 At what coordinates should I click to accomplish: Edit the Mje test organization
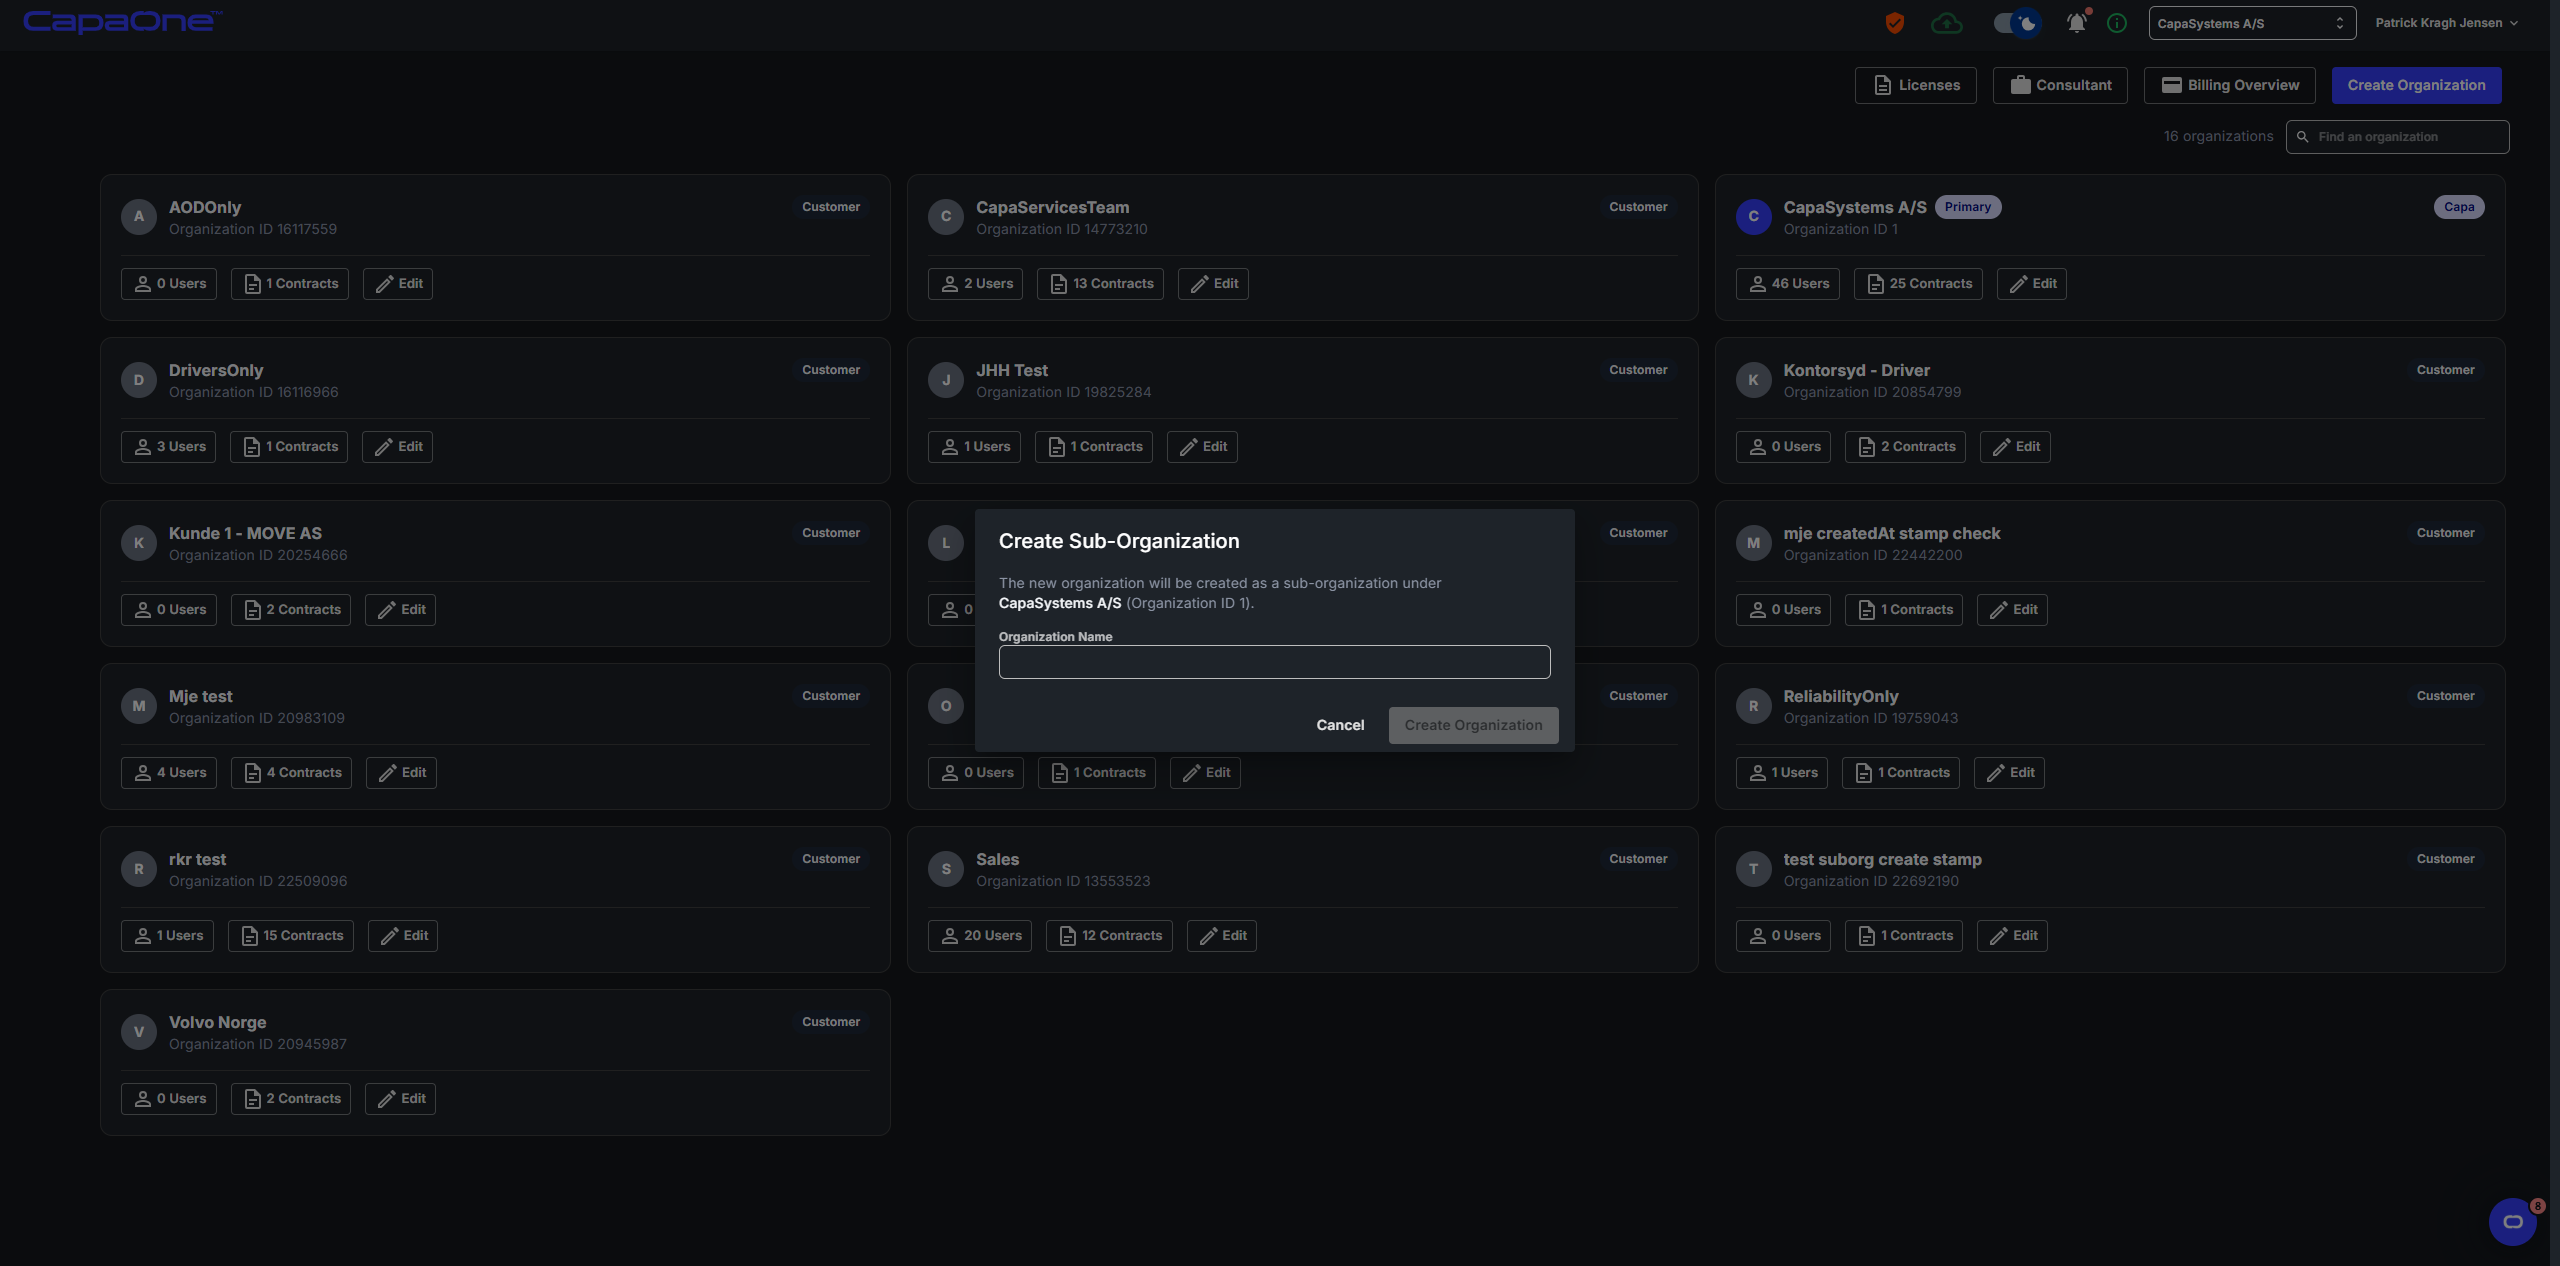pos(401,773)
